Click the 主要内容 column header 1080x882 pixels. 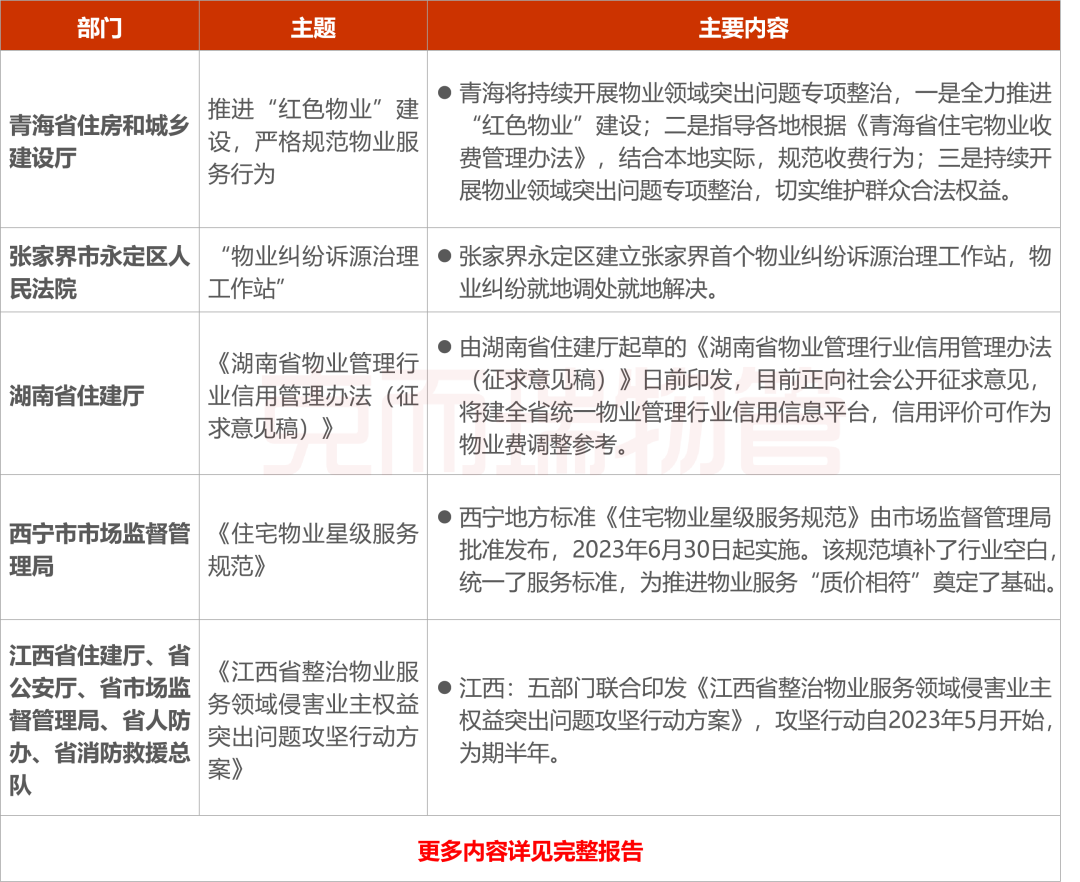pyautogui.click(x=744, y=26)
